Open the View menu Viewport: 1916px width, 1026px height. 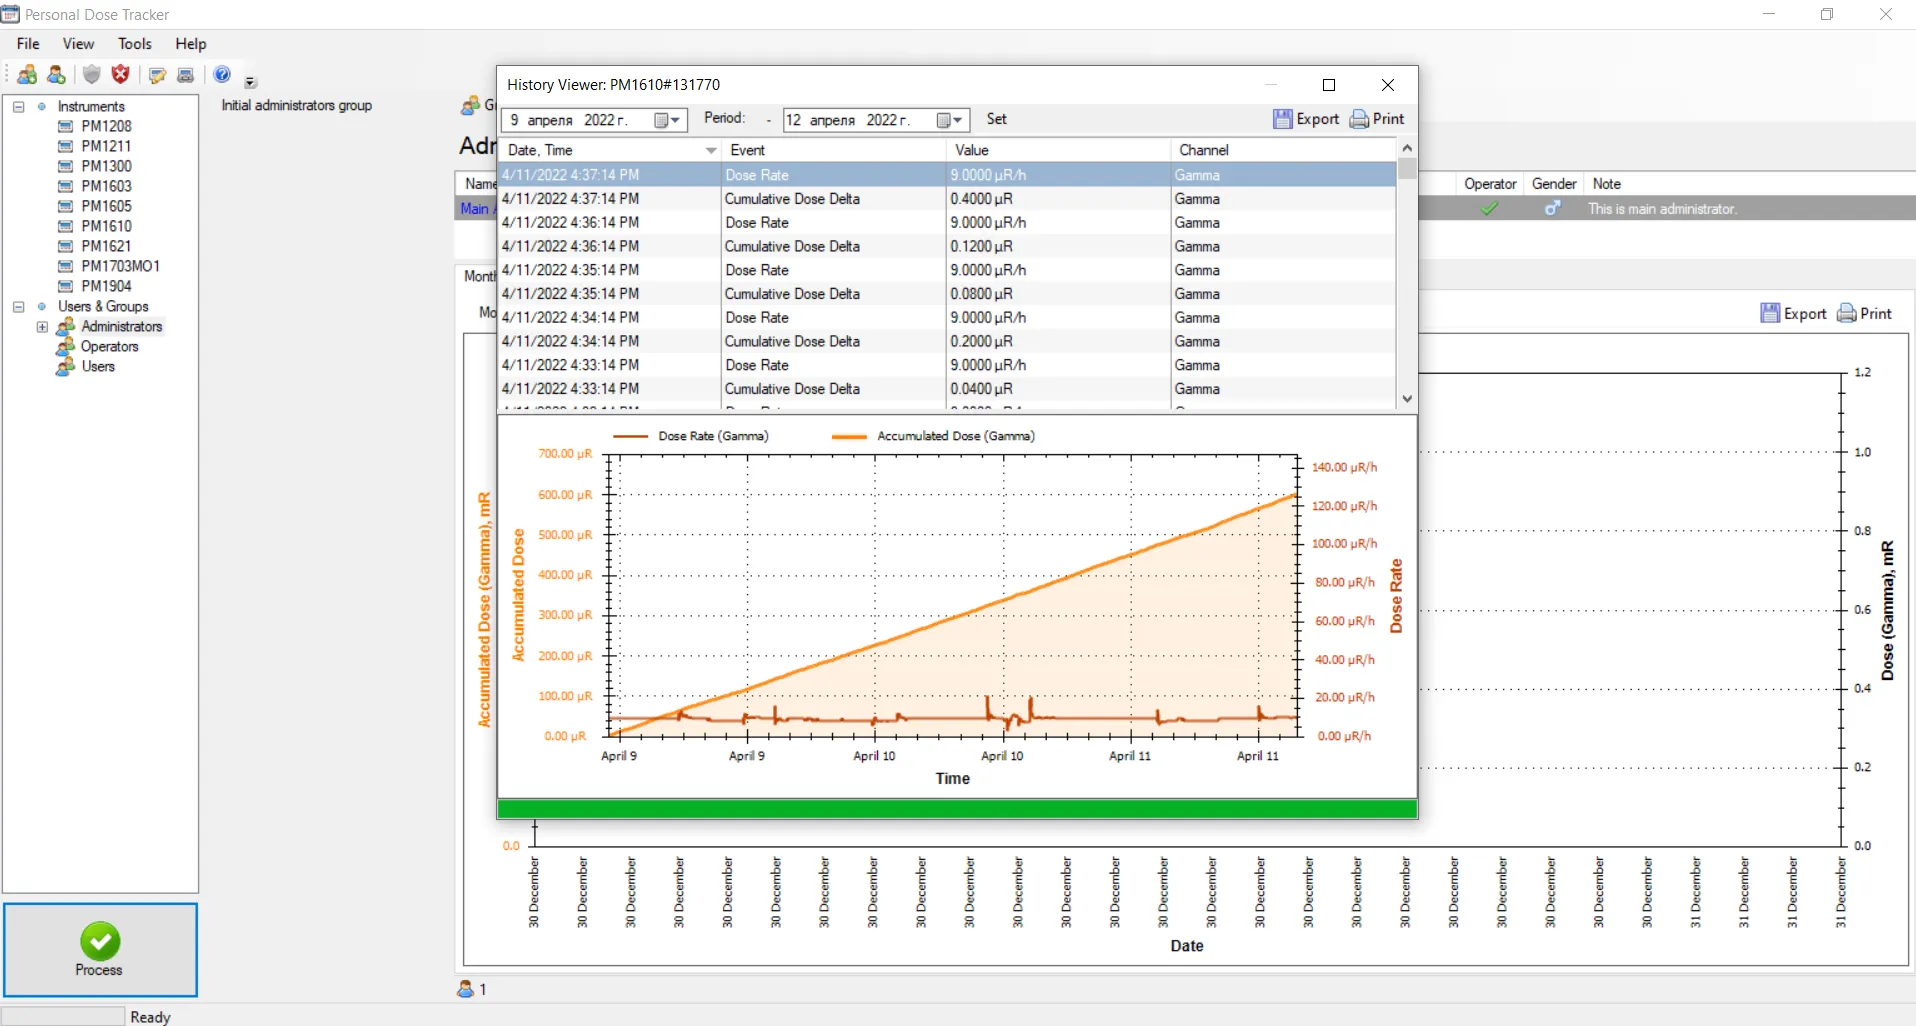[x=78, y=44]
